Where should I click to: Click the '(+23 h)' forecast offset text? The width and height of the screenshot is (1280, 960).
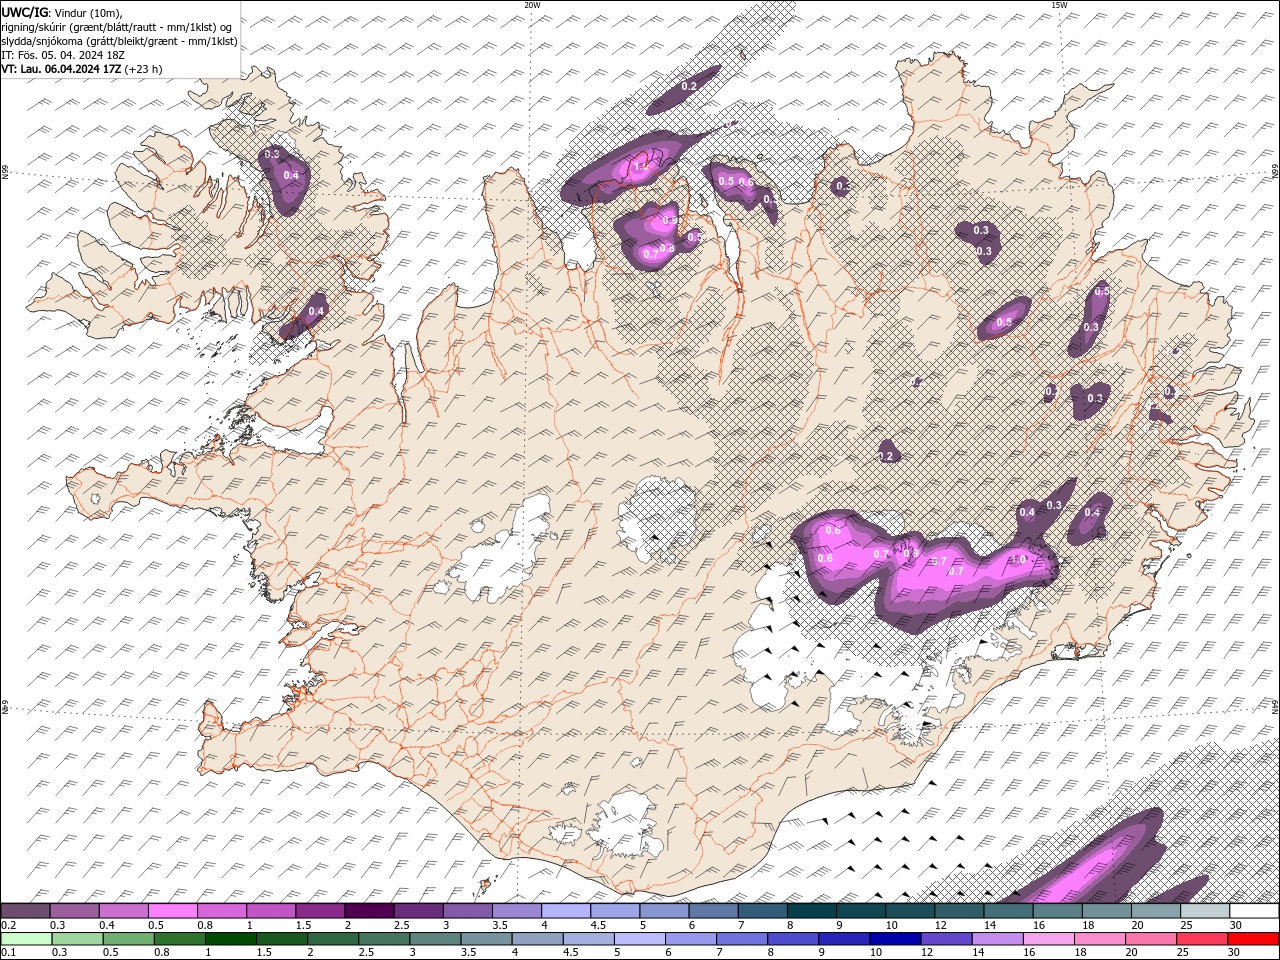click(144, 69)
